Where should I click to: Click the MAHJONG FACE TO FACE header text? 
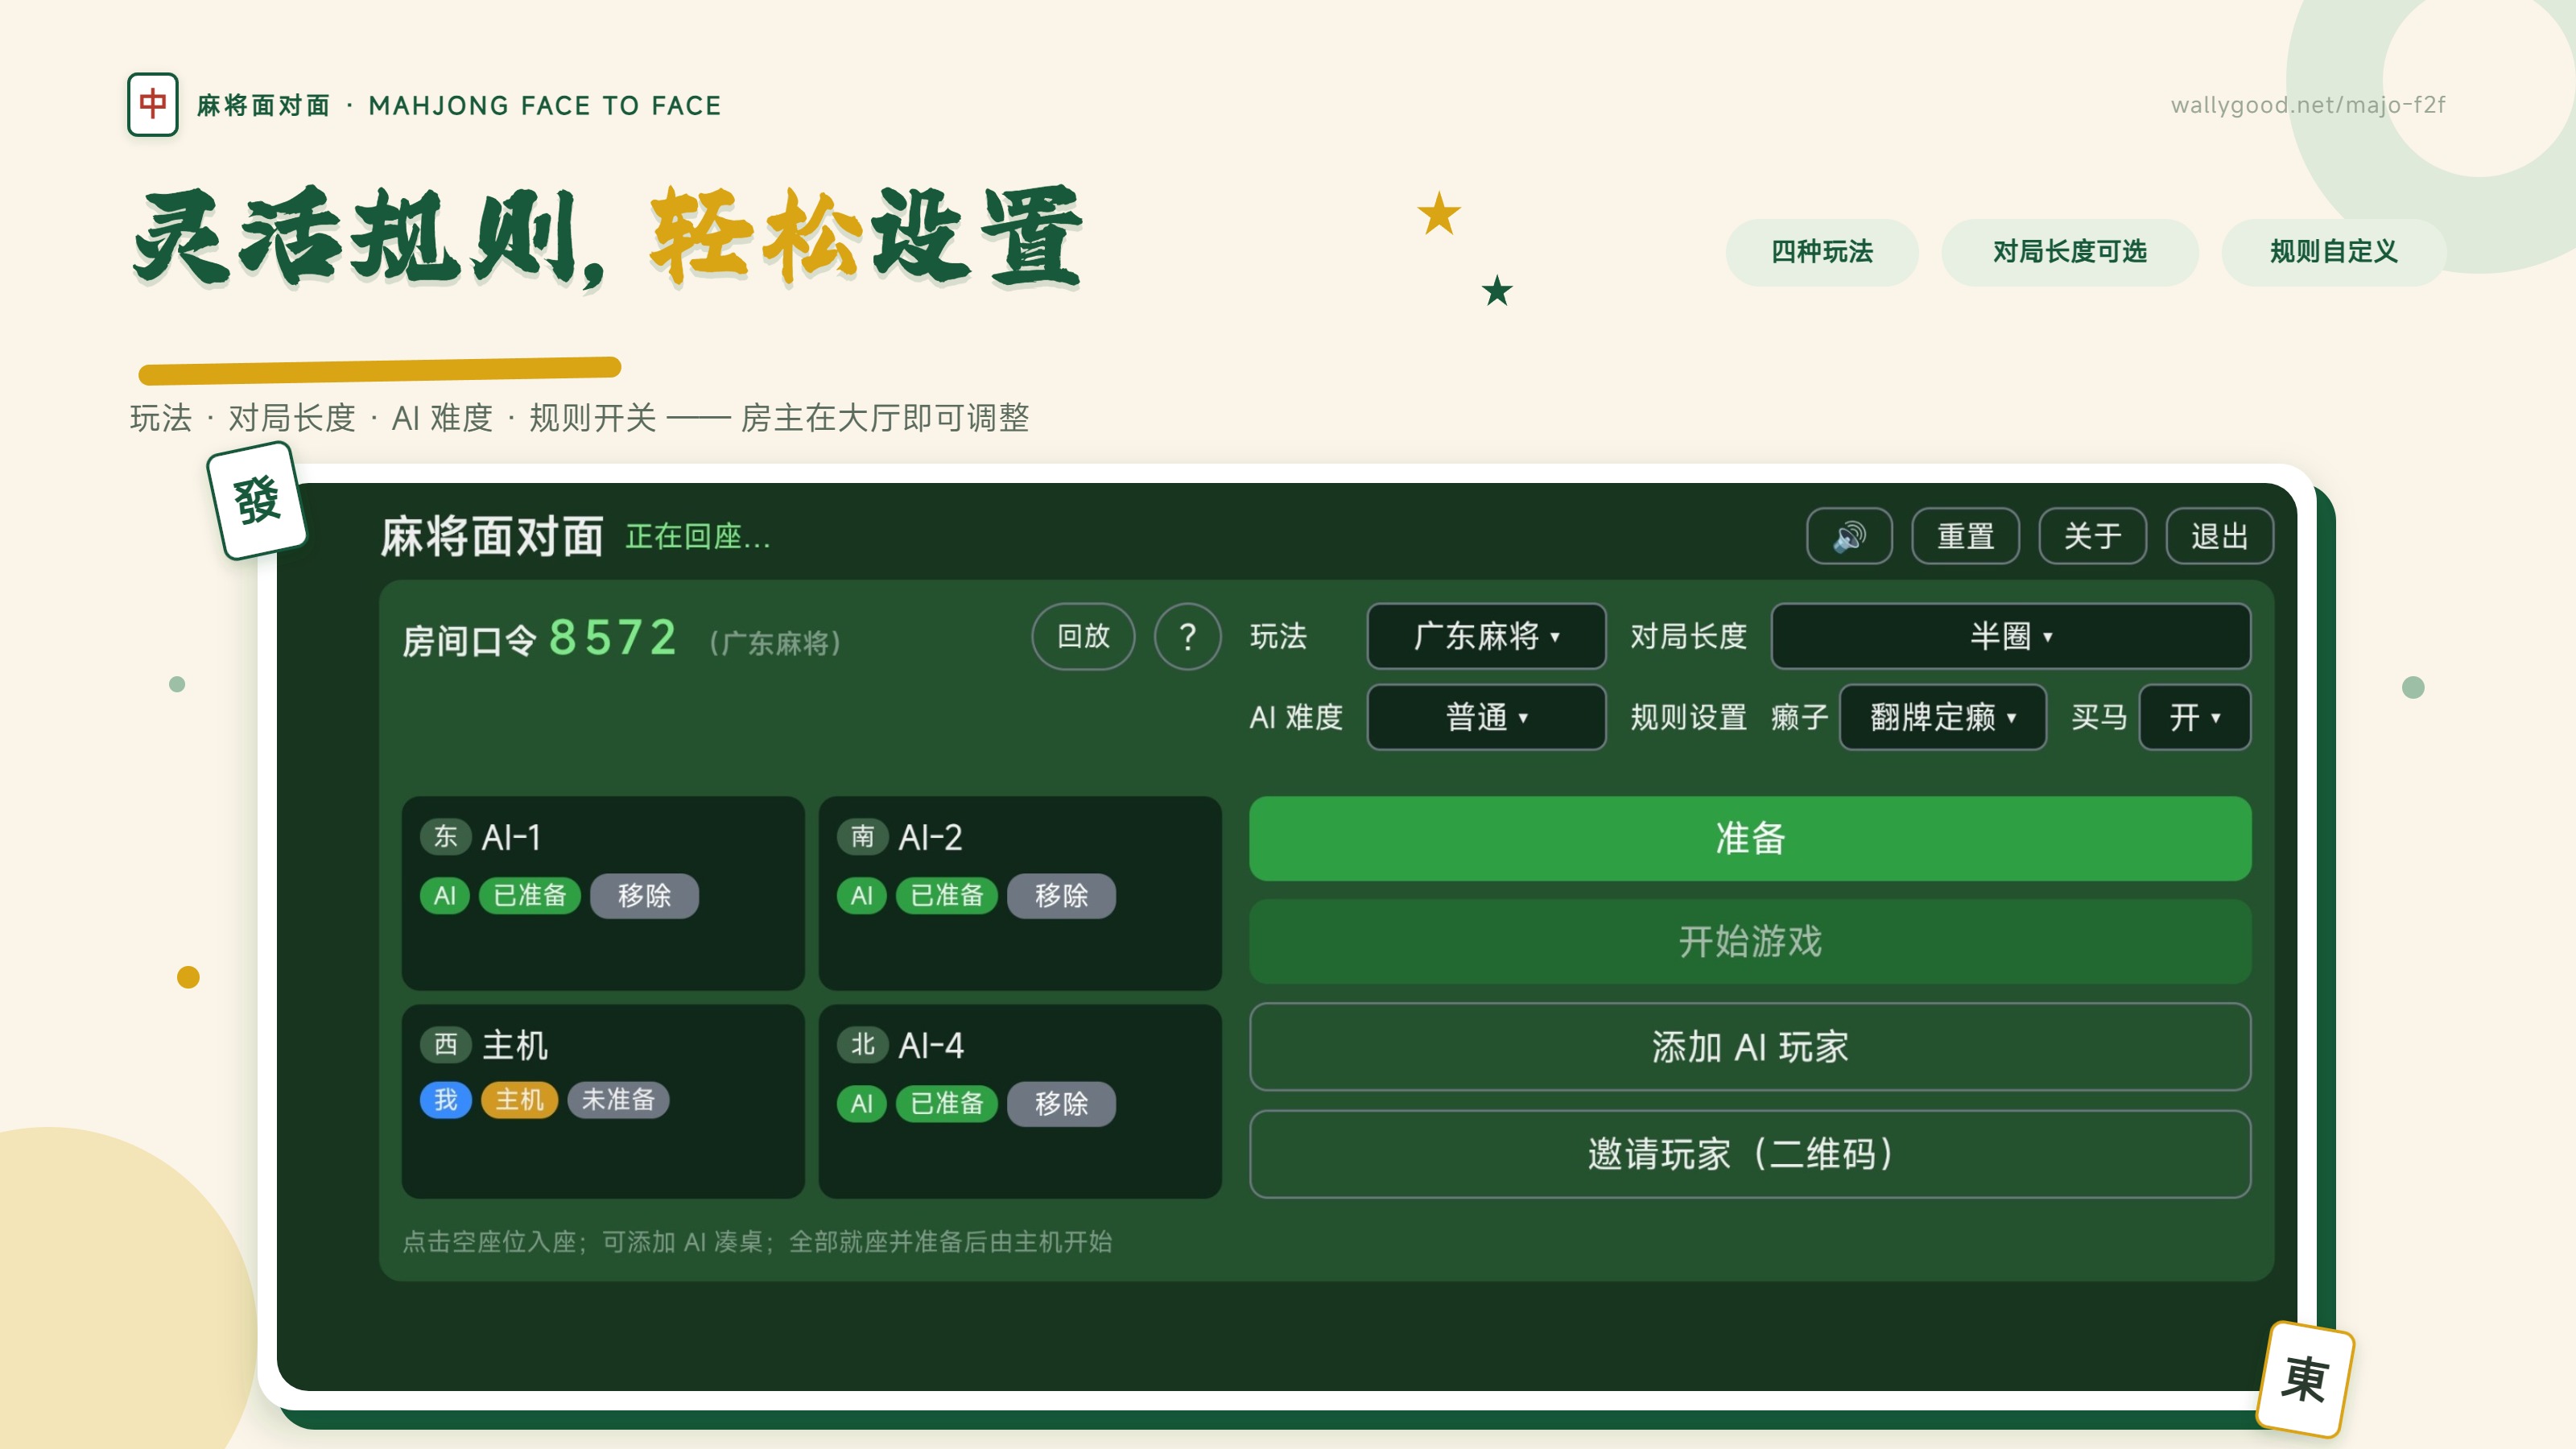(545, 105)
